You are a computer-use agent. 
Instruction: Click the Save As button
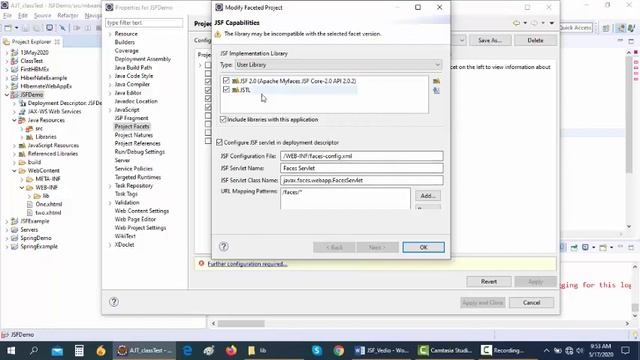tap(489, 40)
